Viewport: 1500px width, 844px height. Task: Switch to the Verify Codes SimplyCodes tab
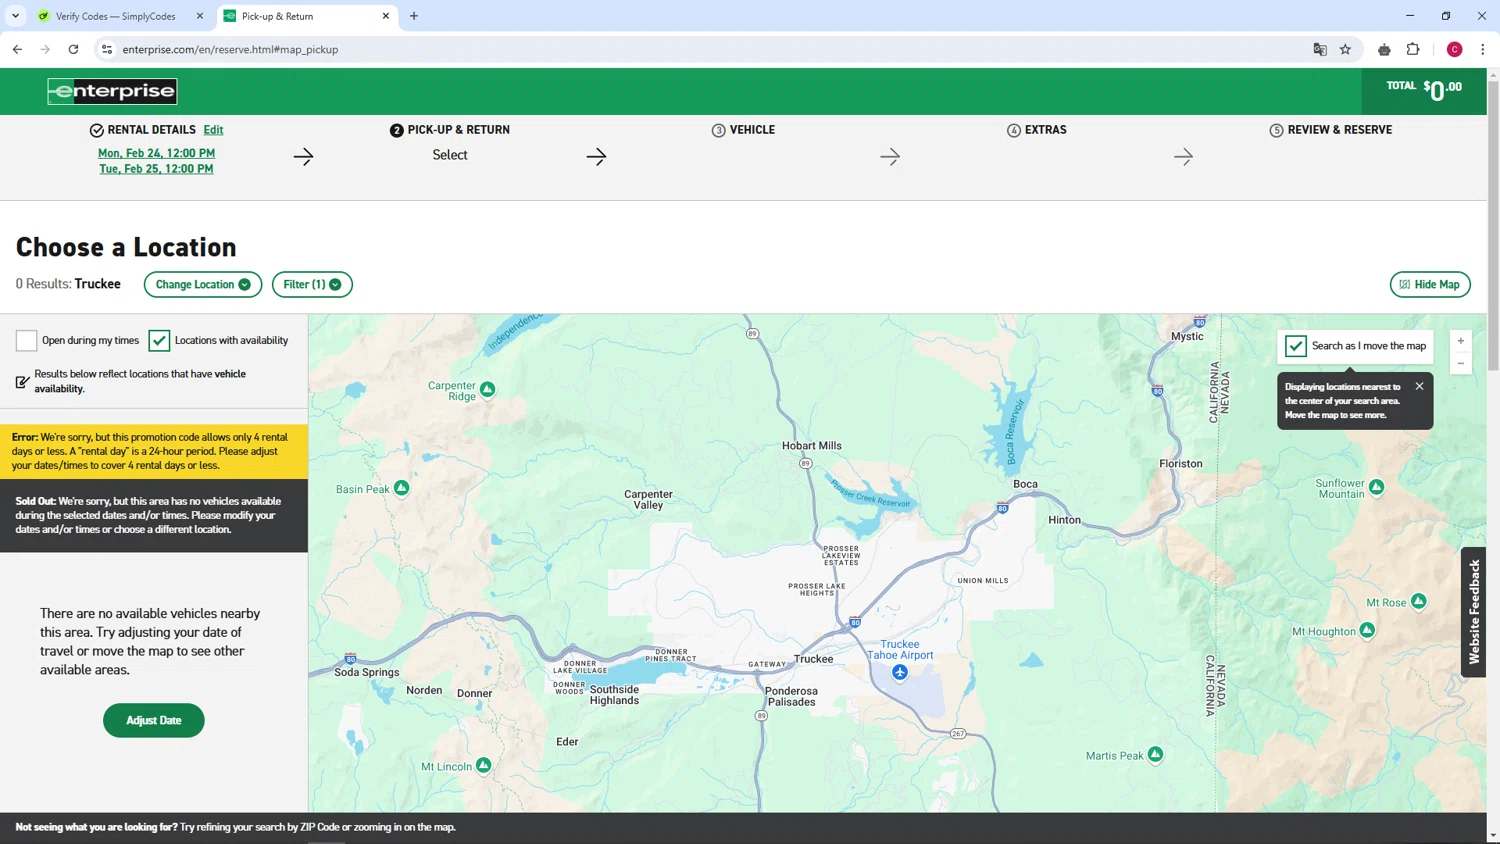115,16
